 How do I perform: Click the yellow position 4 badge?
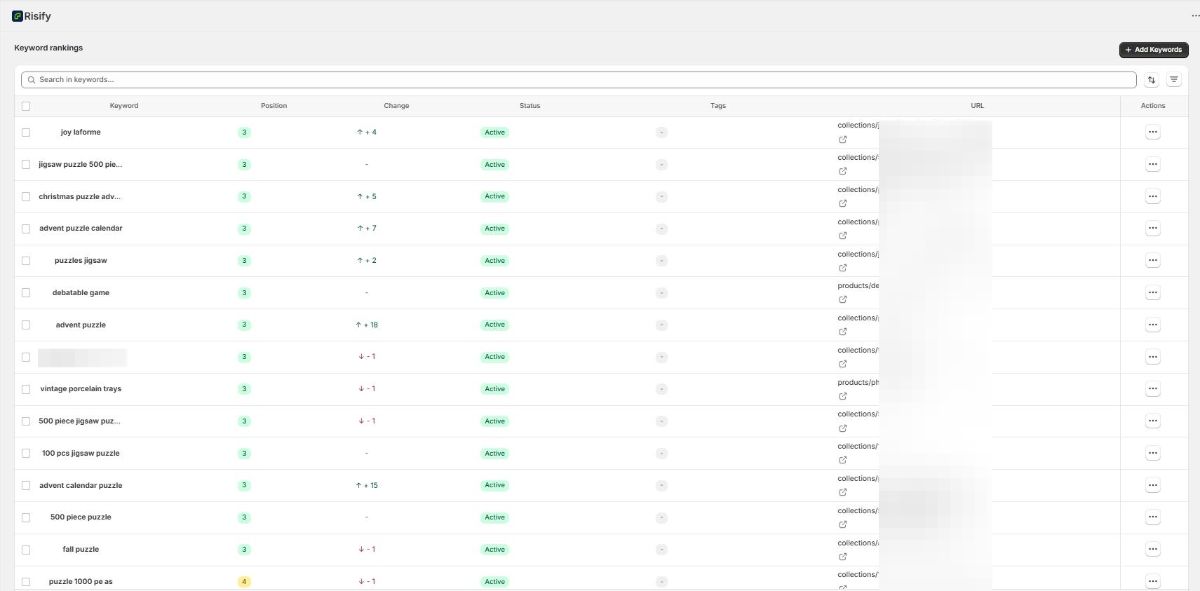[243, 582]
